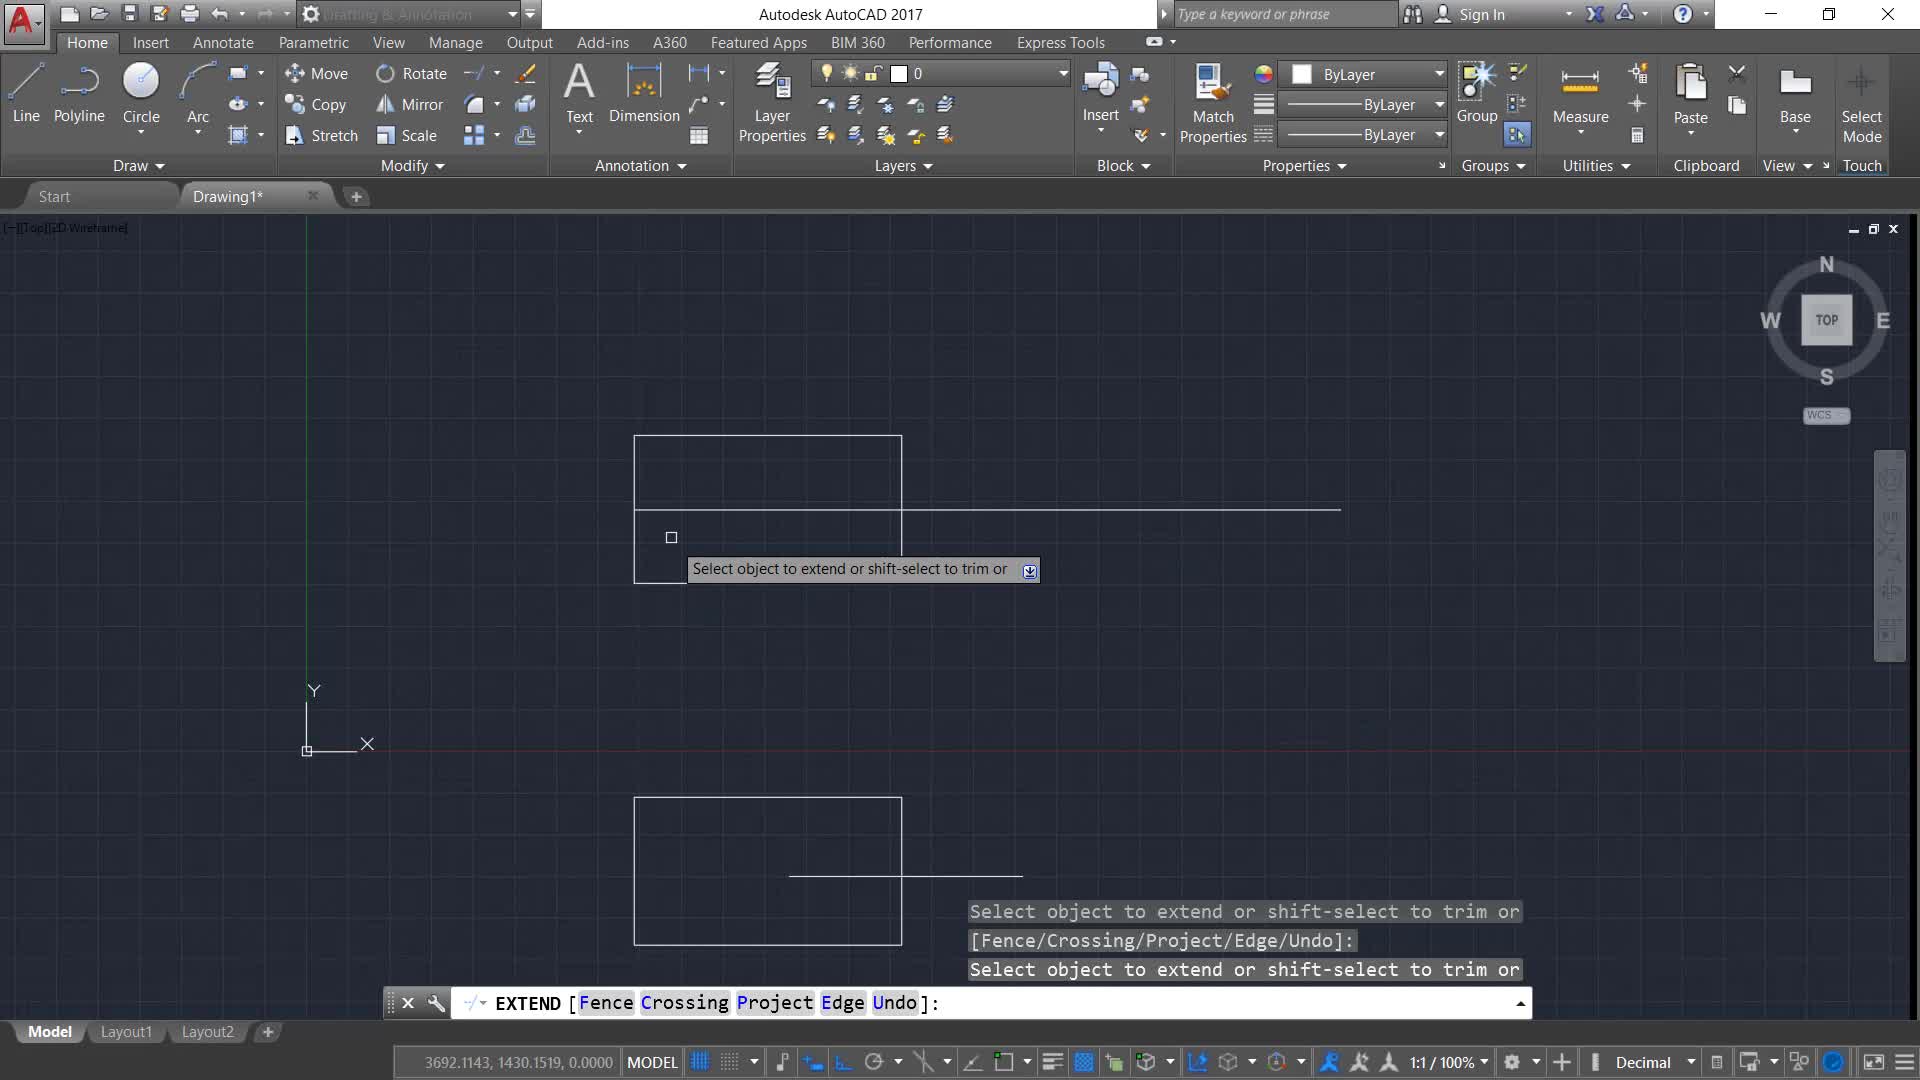Viewport: 1920px width, 1080px height.
Task: Switch to the Annotate ribbon tab
Action: coord(223,42)
